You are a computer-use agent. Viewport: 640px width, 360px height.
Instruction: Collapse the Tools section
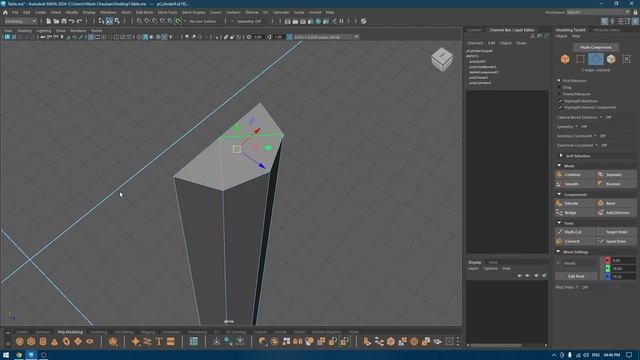tap(559, 223)
